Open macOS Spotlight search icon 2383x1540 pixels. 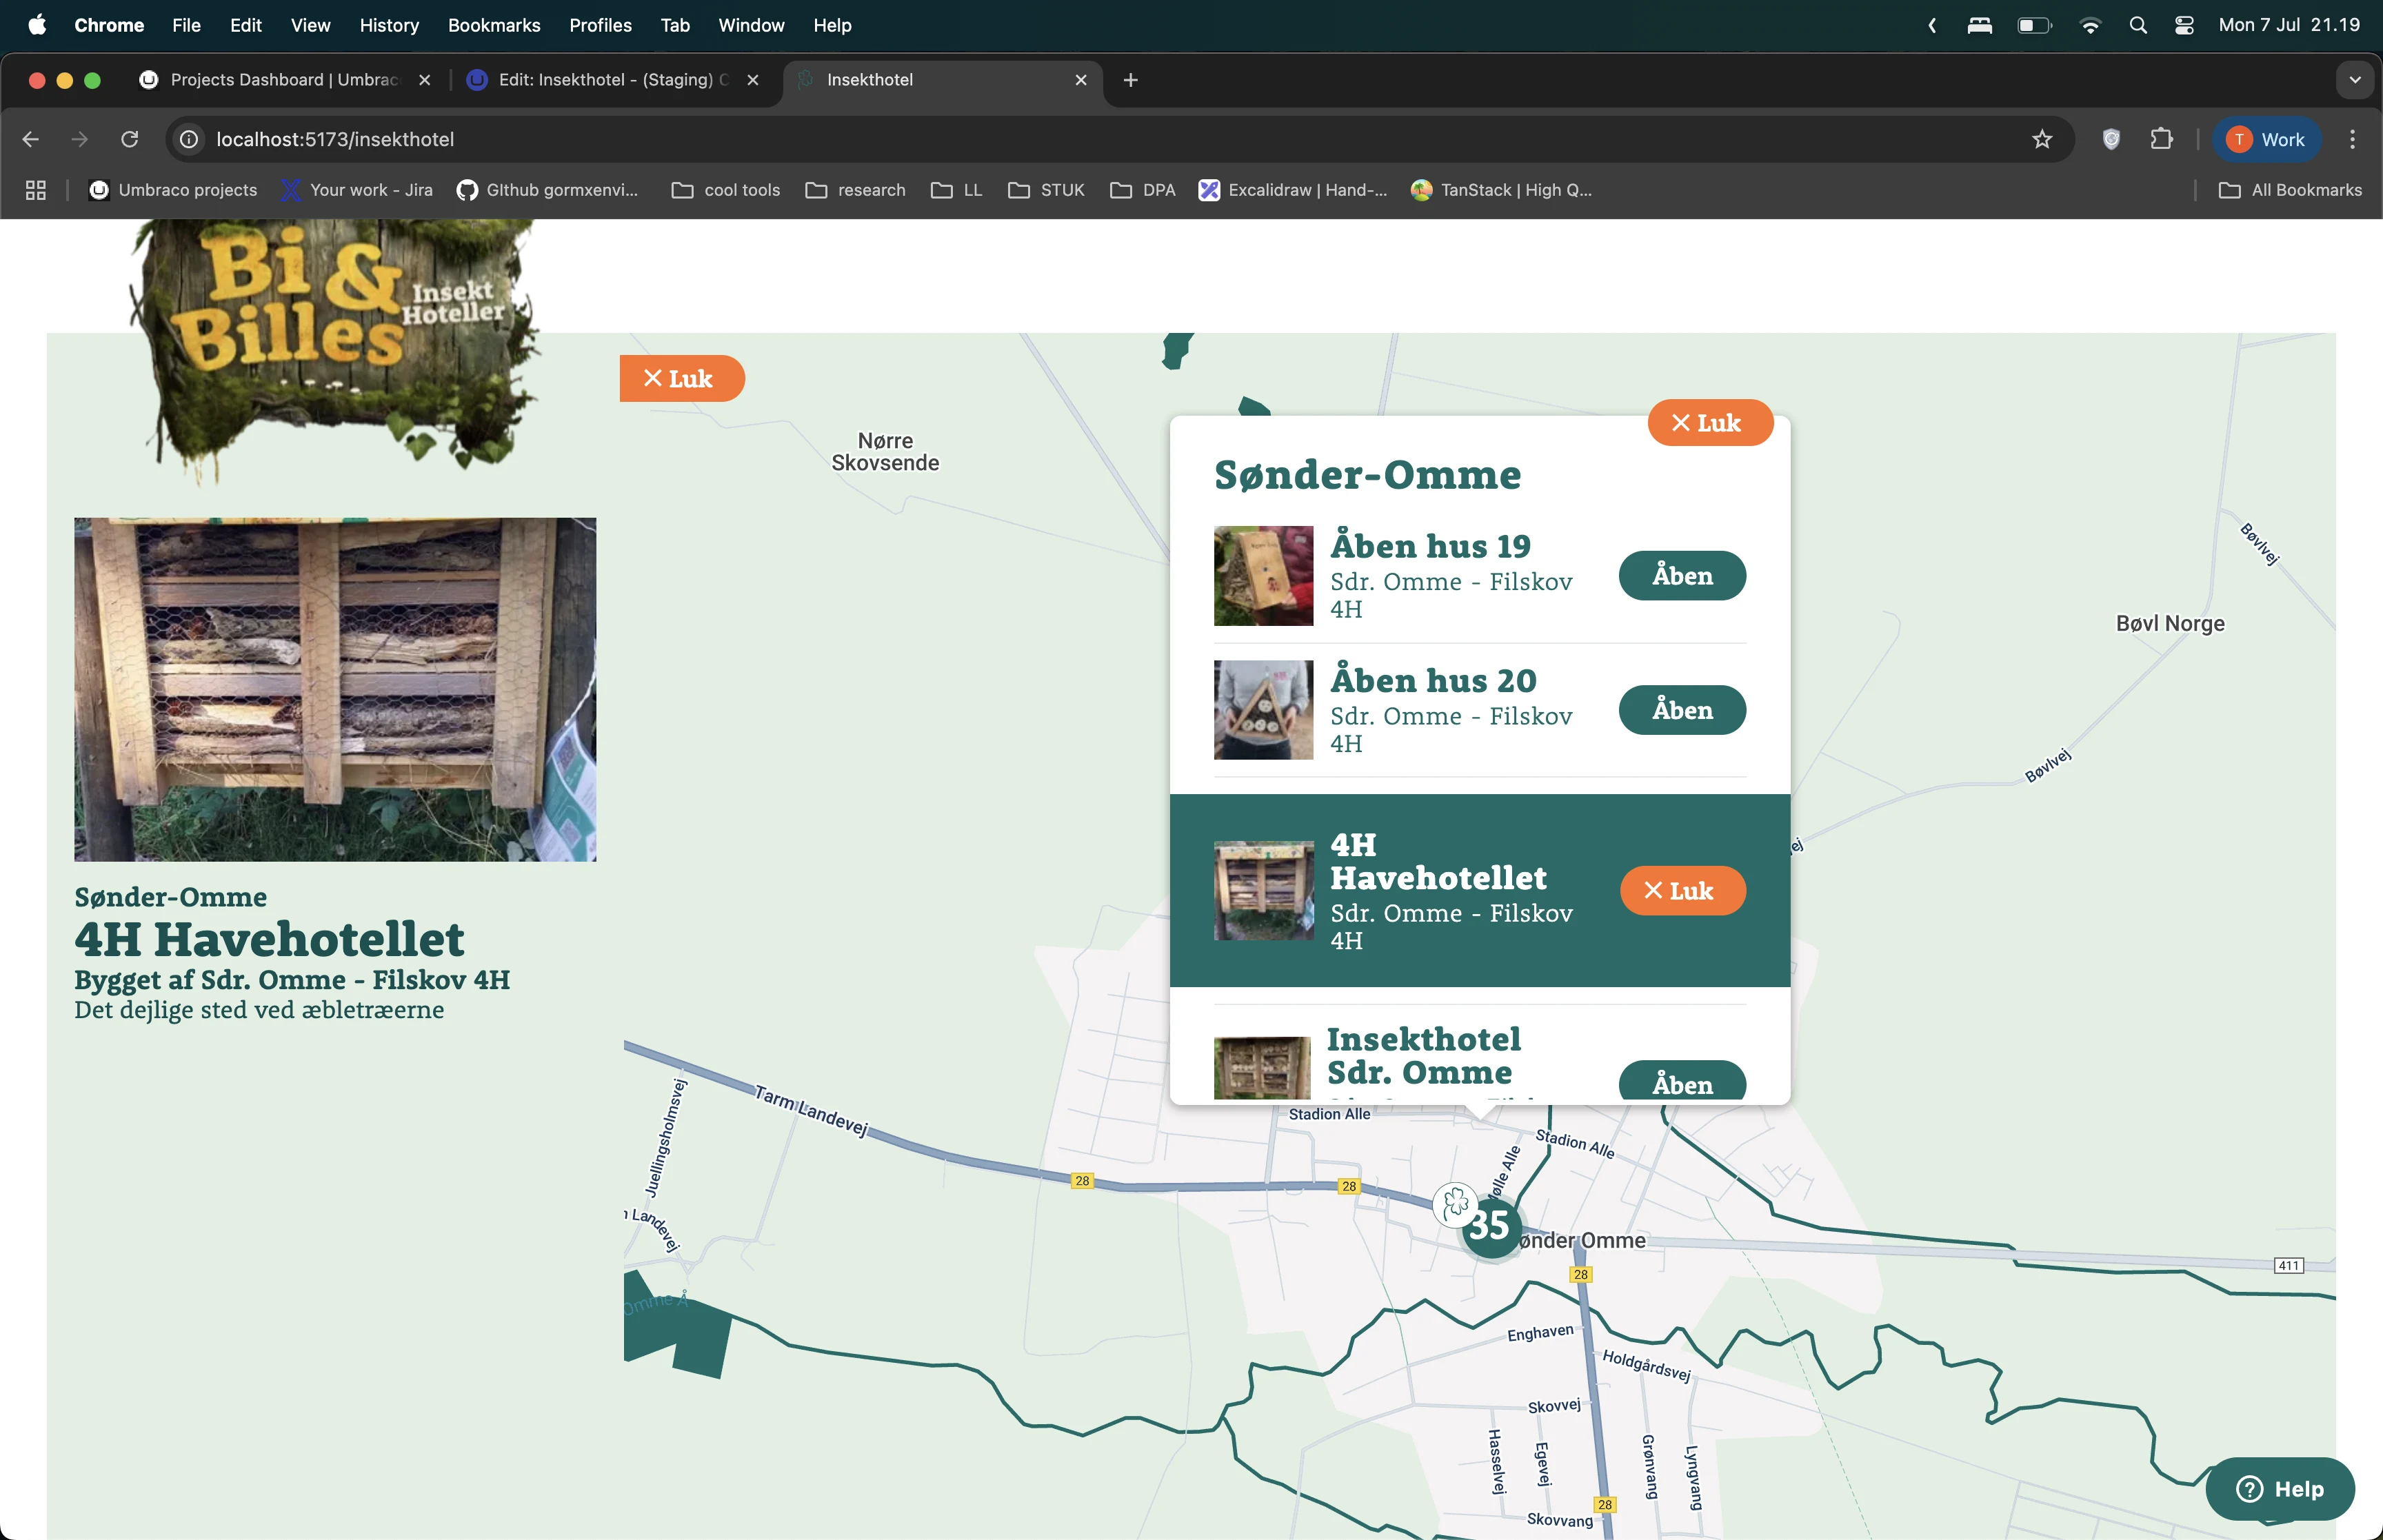pos(2138,25)
